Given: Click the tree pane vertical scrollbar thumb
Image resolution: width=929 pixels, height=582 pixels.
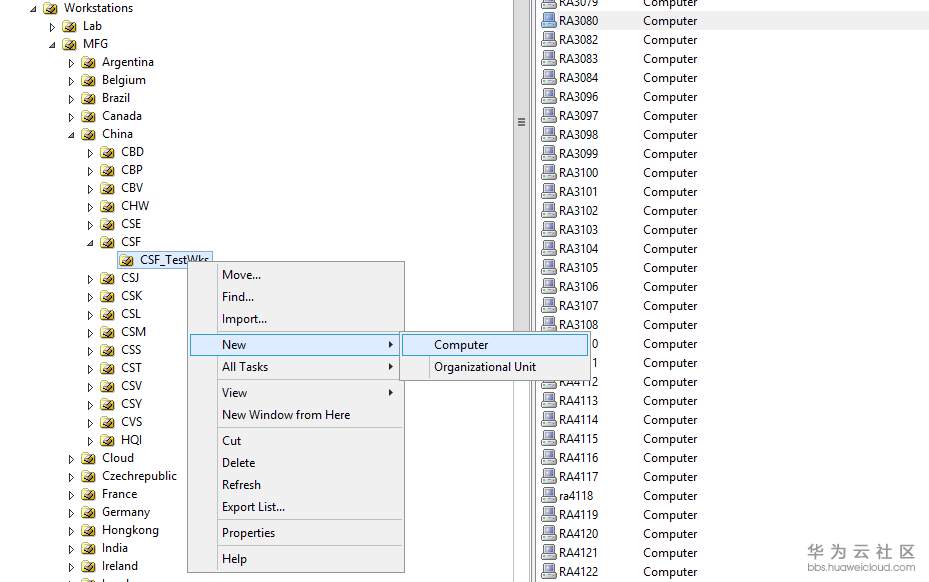Looking at the screenshot, I should click(x=521, y=122).
